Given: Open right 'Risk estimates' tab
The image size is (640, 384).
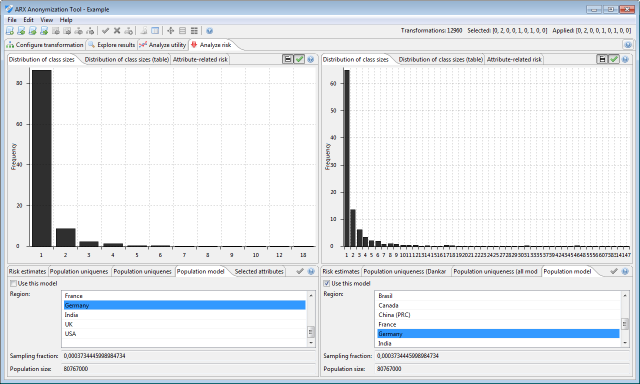Looking at the screenshot, I should (x=341, y=271).
